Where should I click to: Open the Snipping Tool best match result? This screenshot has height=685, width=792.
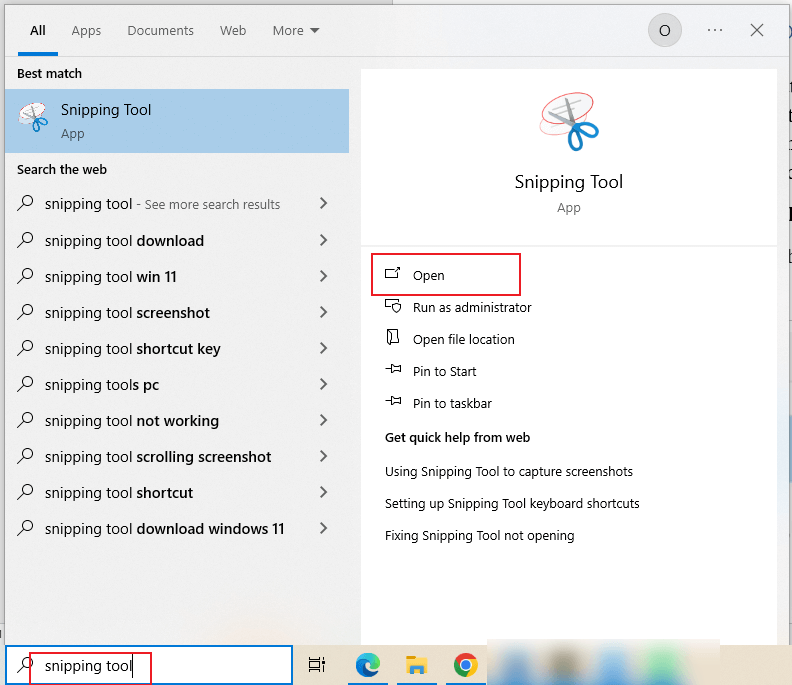[x=177, y=121]
